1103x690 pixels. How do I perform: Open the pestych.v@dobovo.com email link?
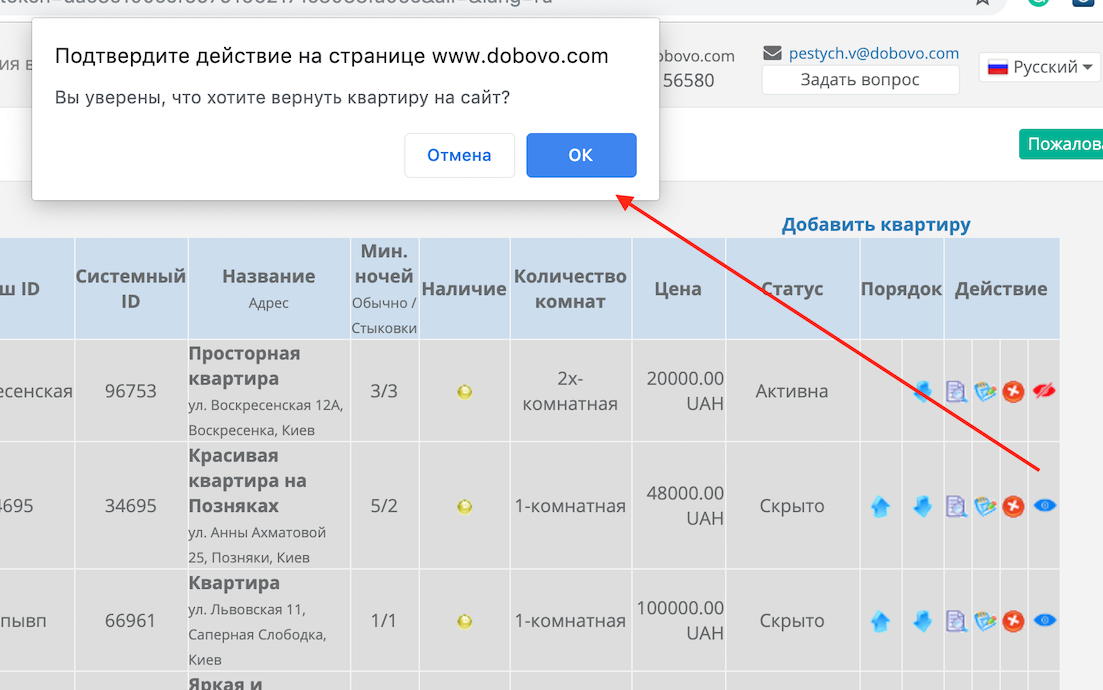coord(874,53)
